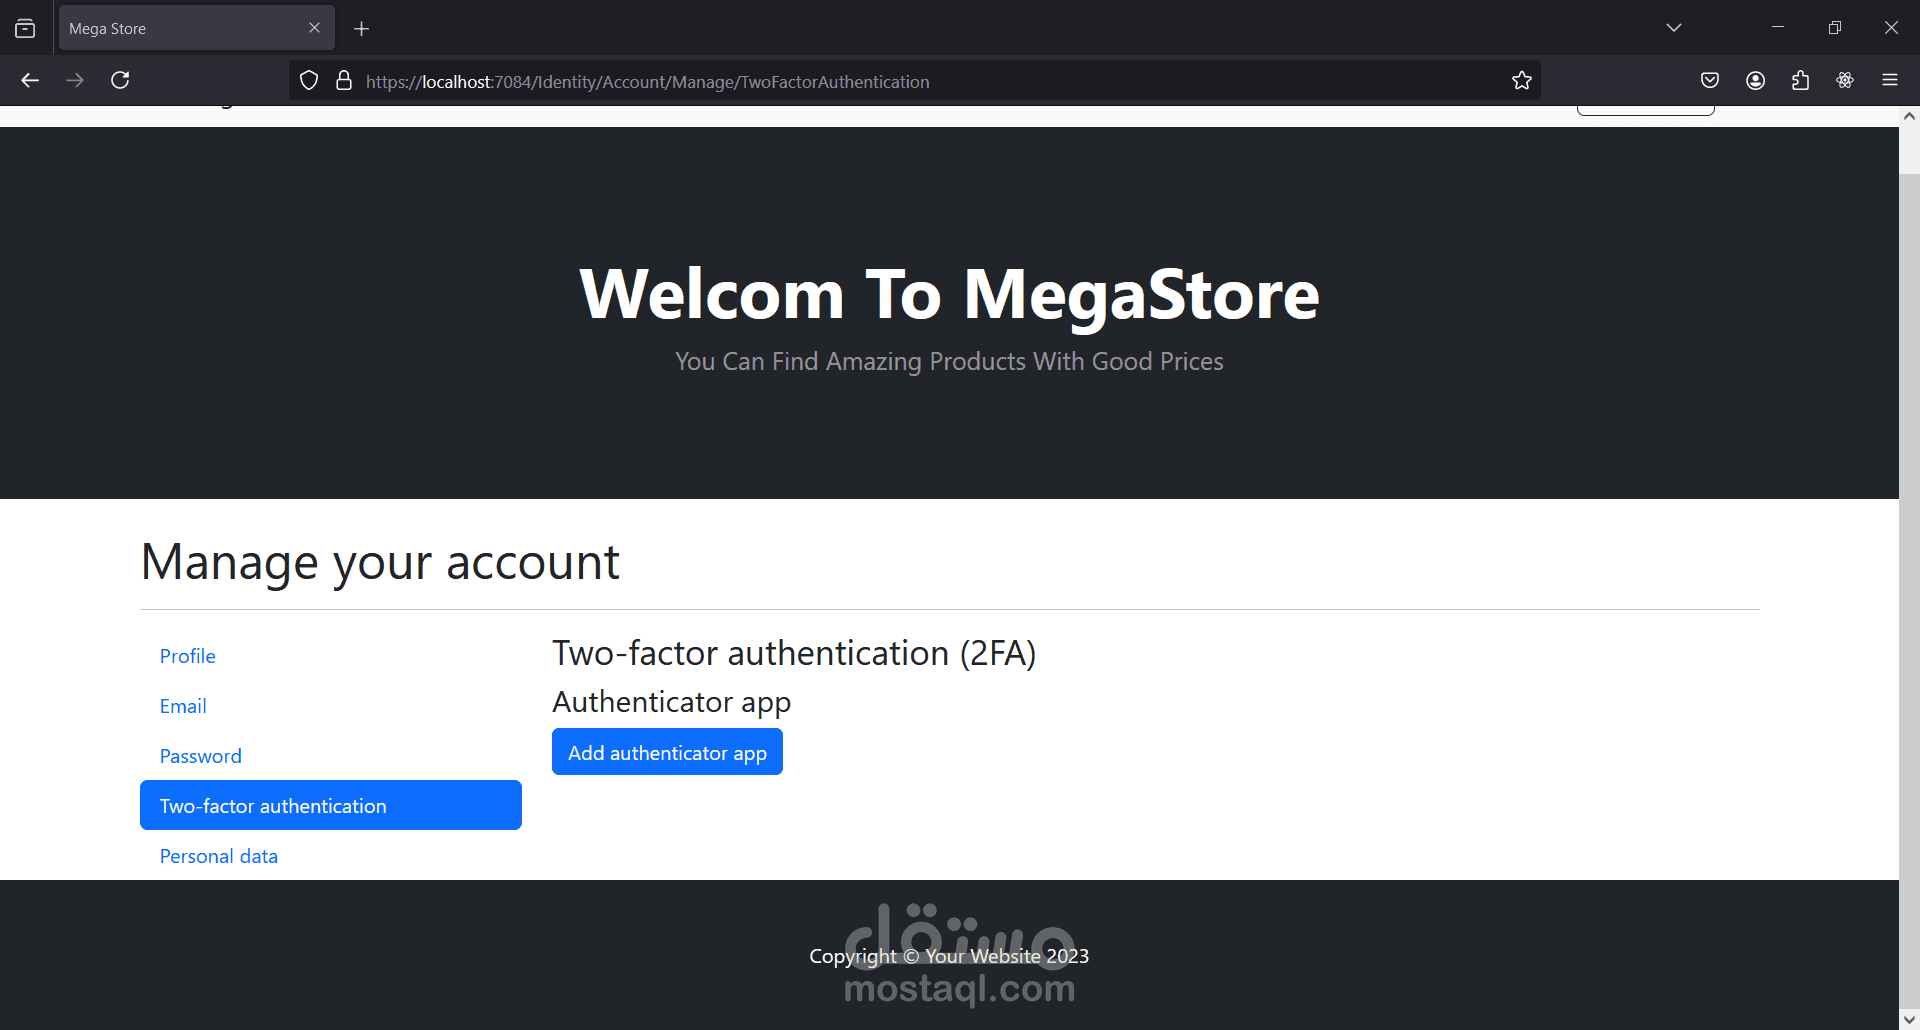
Task: Open the Firefox View recent browsing icon
Action: click(25, 28)
